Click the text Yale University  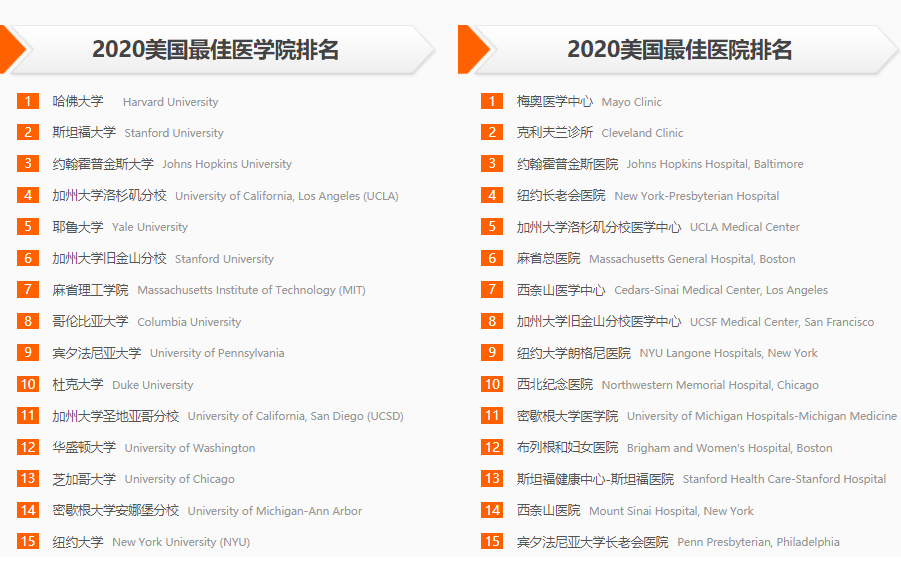pos(150,227)
